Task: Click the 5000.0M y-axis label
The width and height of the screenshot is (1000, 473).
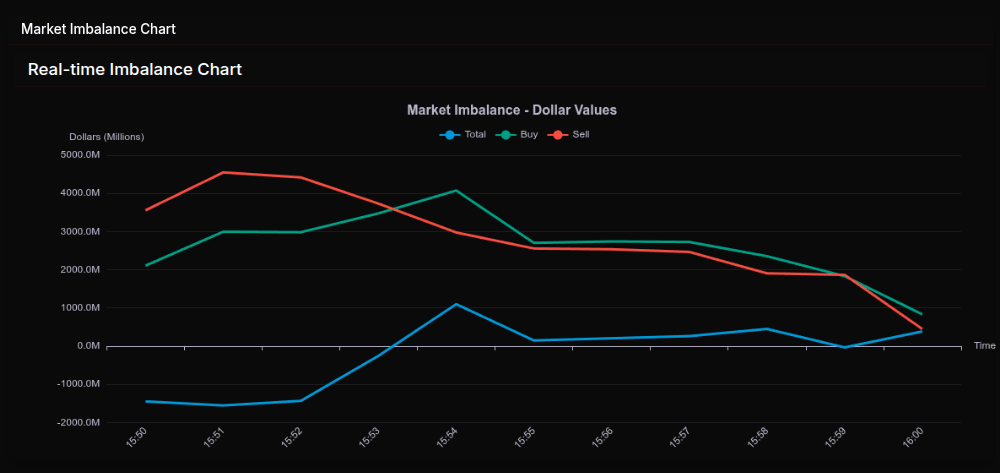Action: point(81,155)
